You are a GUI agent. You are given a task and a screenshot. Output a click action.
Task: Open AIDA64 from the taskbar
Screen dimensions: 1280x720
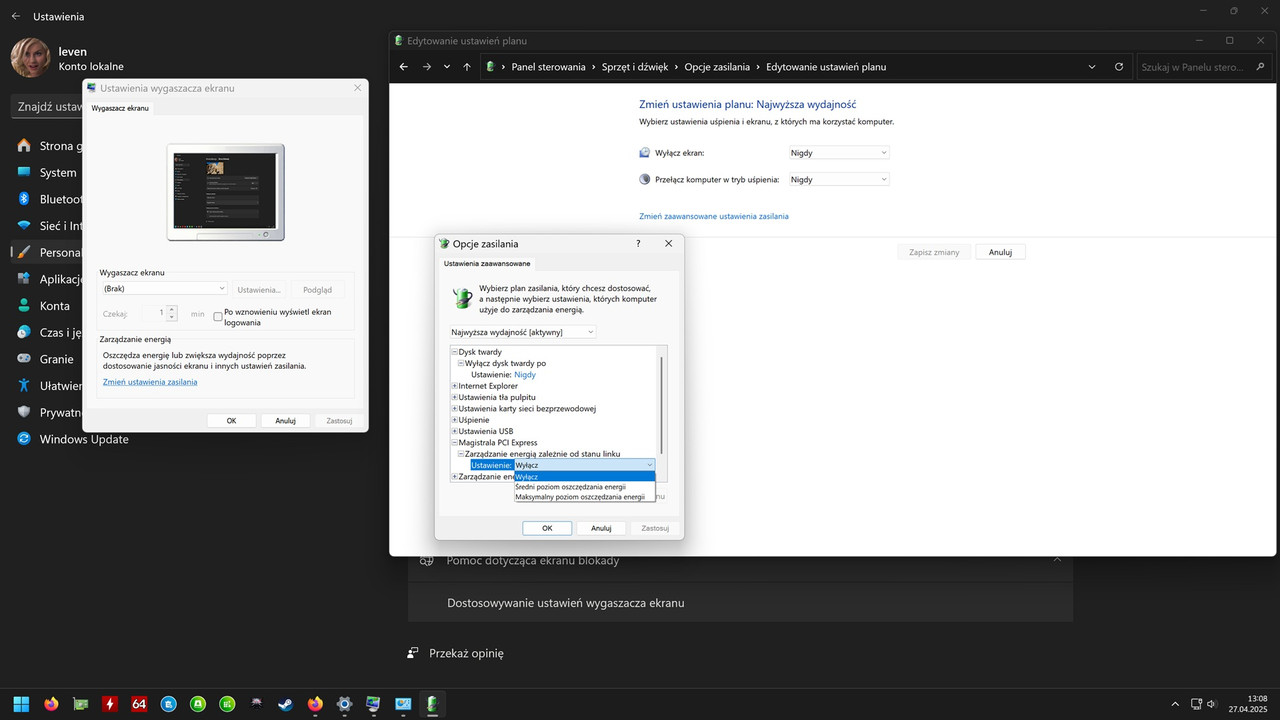click(x=139, y=704)
